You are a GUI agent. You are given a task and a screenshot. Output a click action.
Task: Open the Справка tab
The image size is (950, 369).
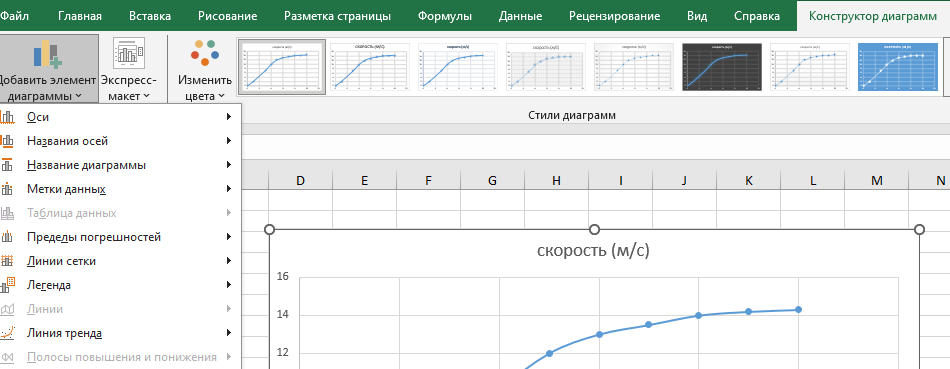pos(757,16)
